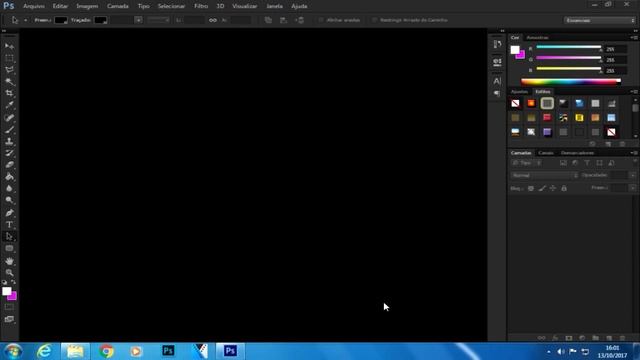Click the shape fill Preen. swatch

61,20
